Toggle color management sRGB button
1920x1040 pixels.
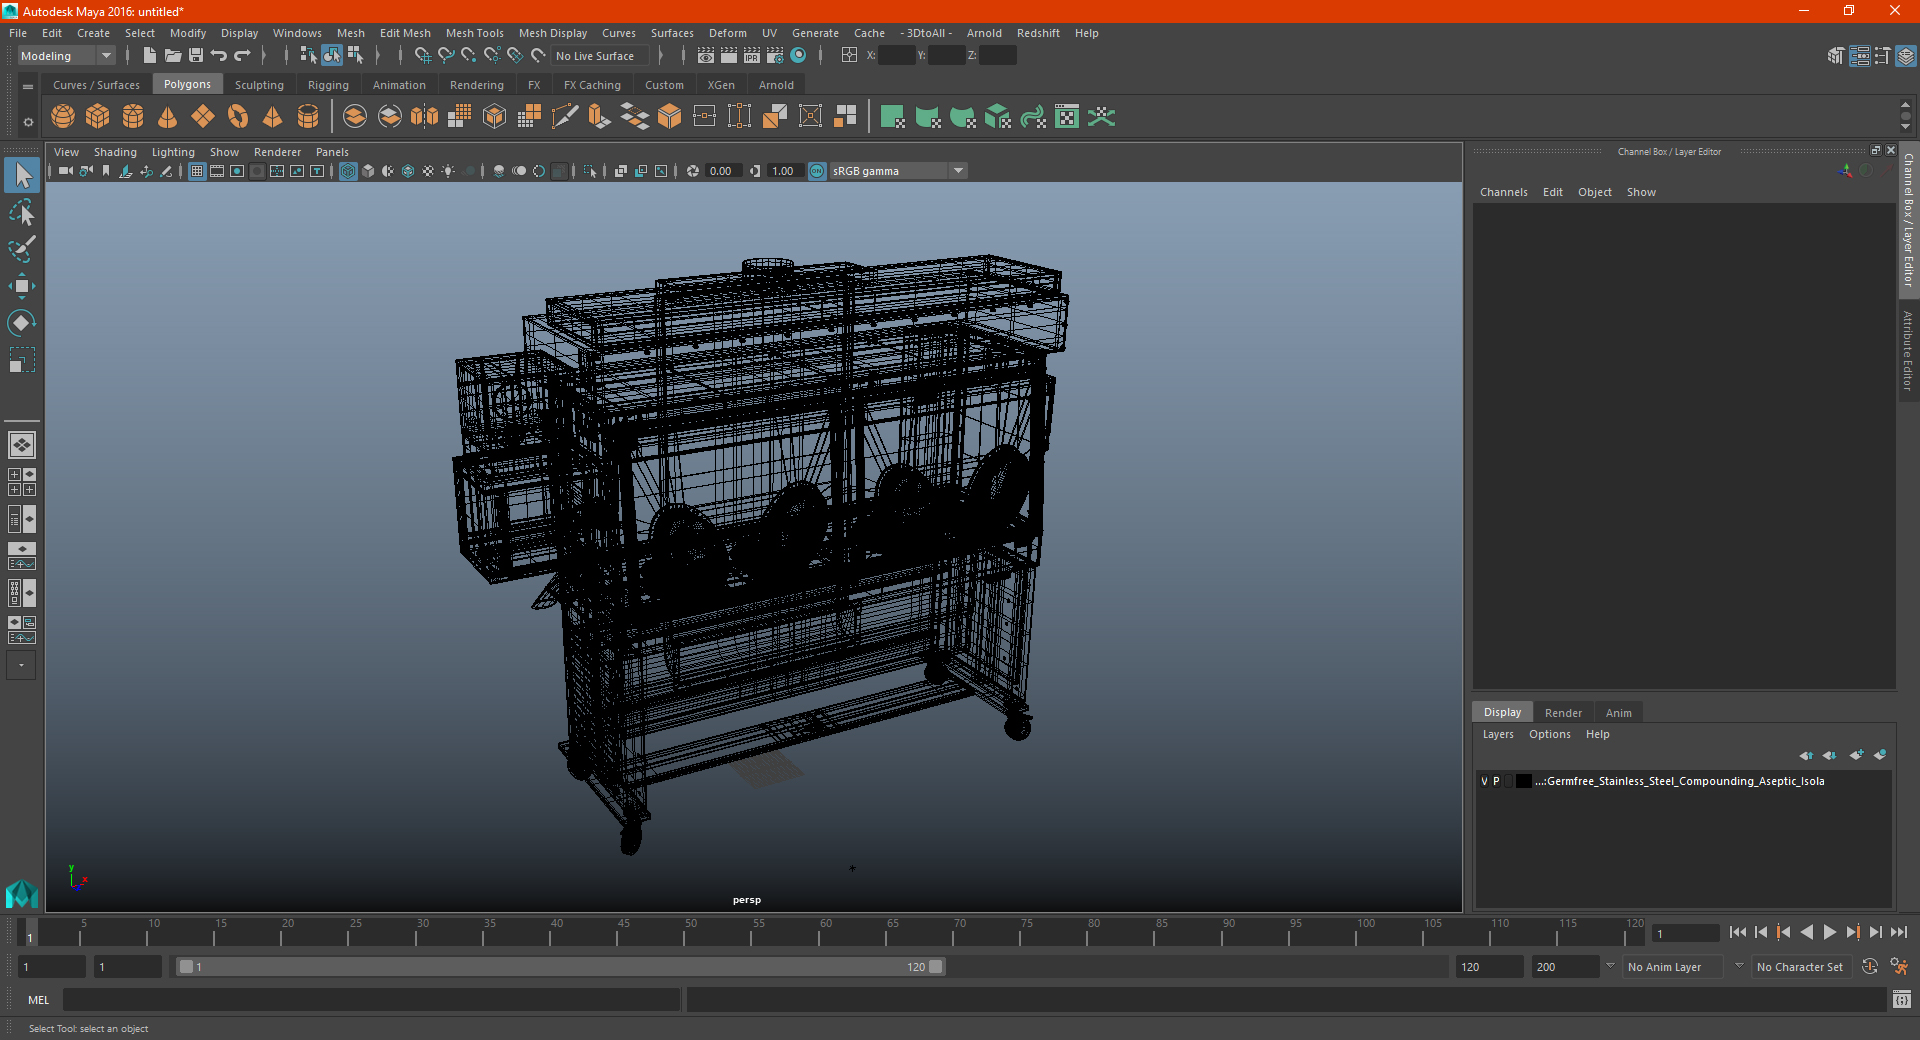pyautogui.click(x=817, y=171)
